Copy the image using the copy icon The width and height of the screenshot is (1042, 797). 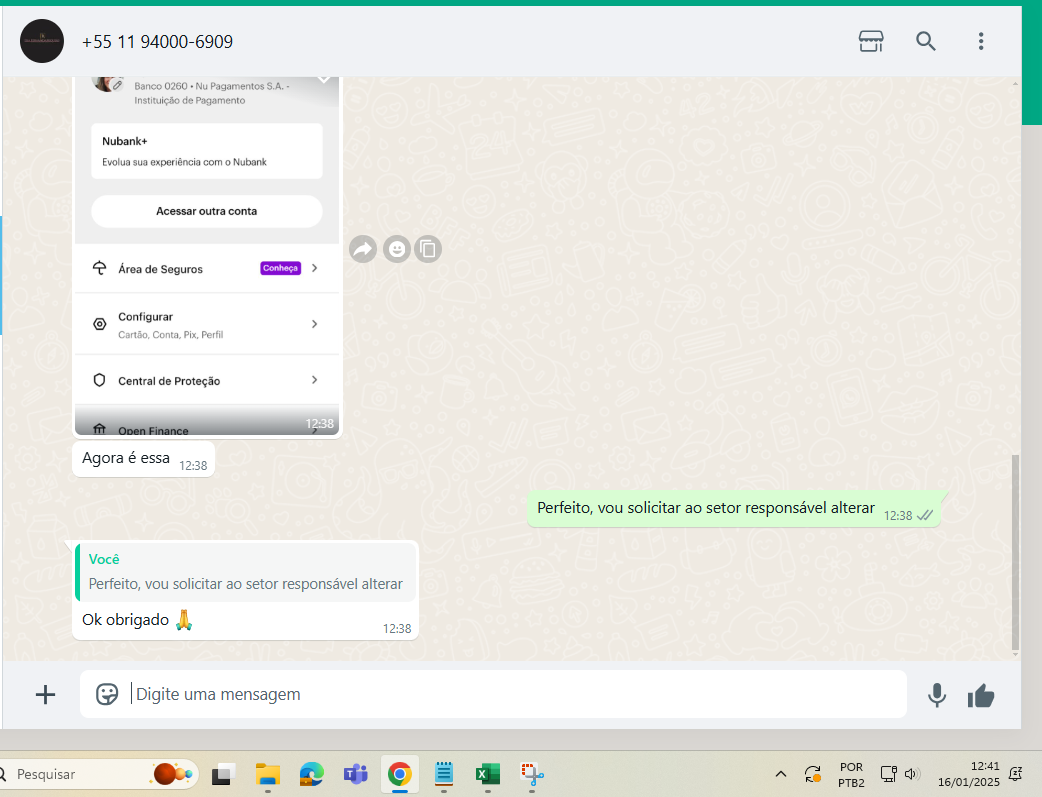coord(428,249)
